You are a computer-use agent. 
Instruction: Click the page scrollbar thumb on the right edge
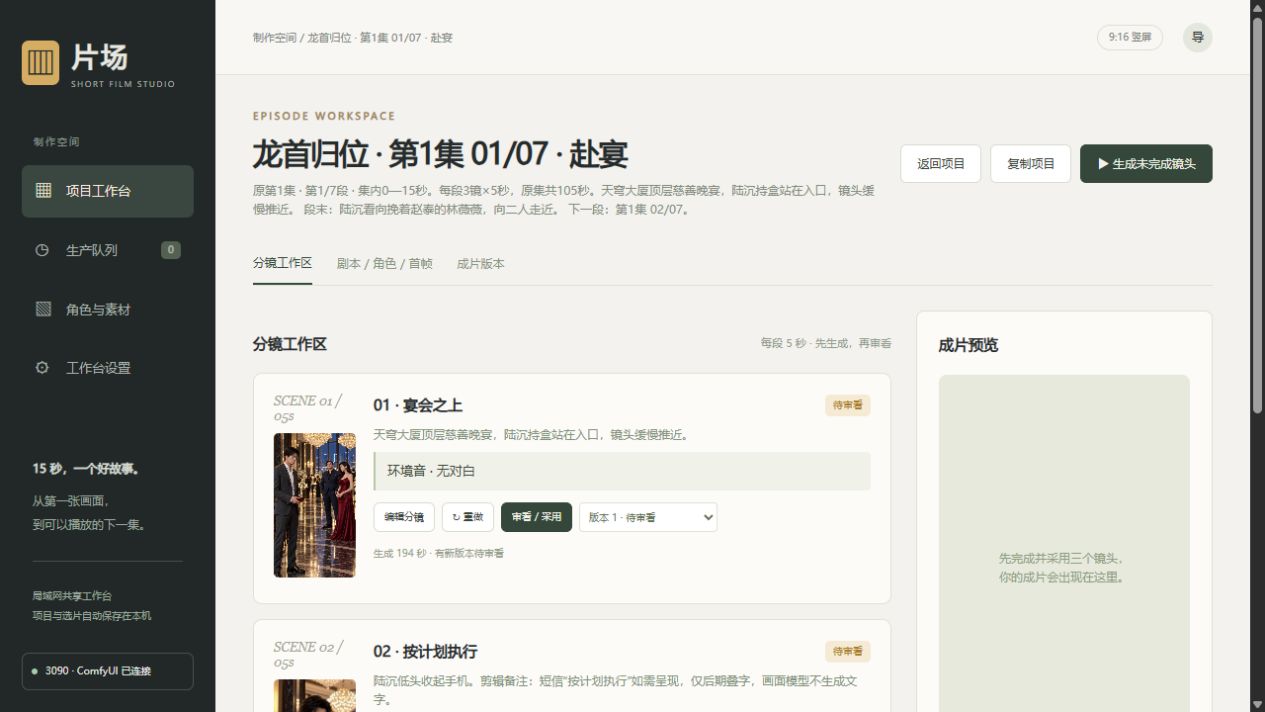pyautogui.click(x=1258, y=214)
